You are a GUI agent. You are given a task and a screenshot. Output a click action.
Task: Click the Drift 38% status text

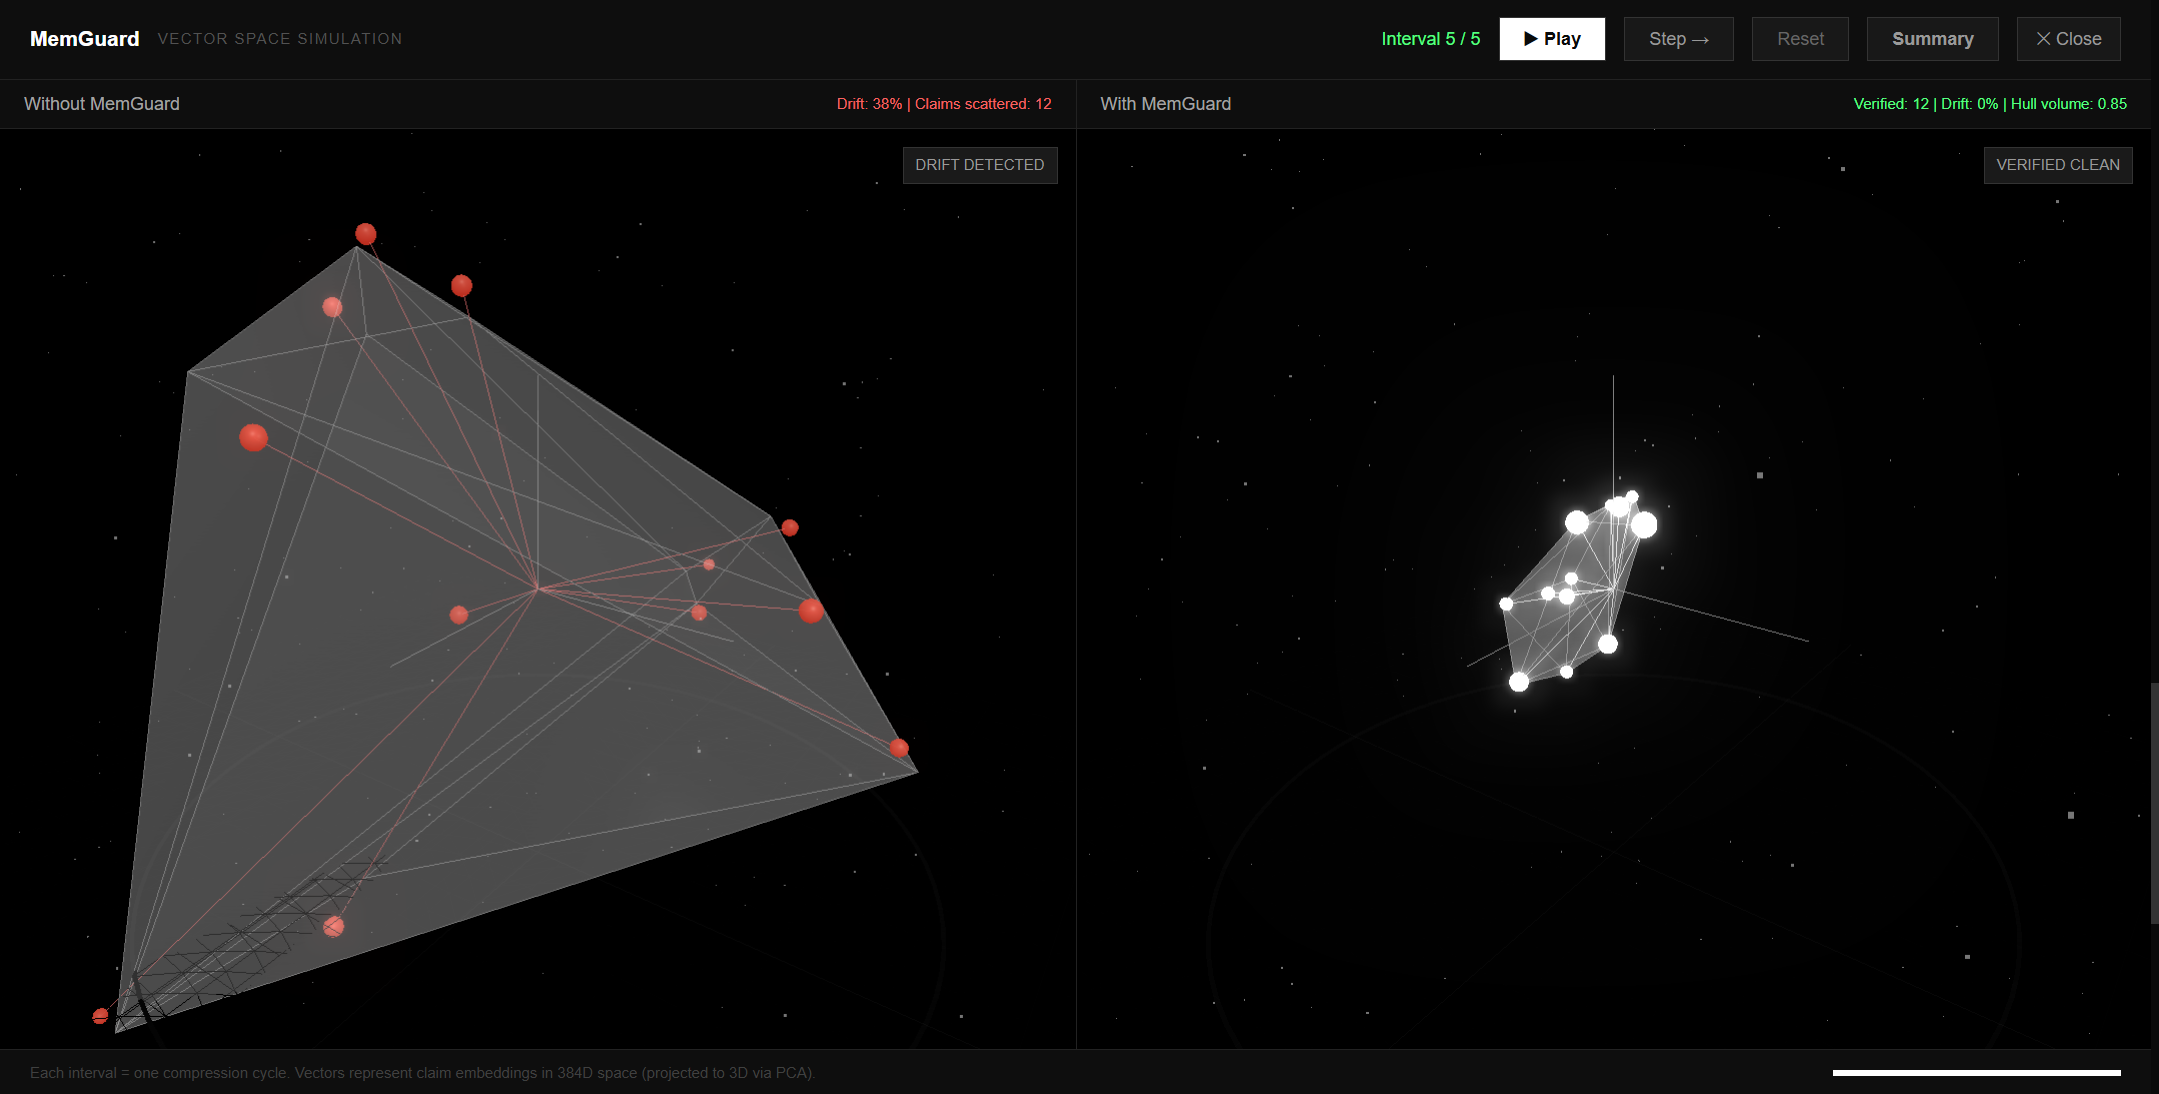pyautogui.click(x=869, y=104)
